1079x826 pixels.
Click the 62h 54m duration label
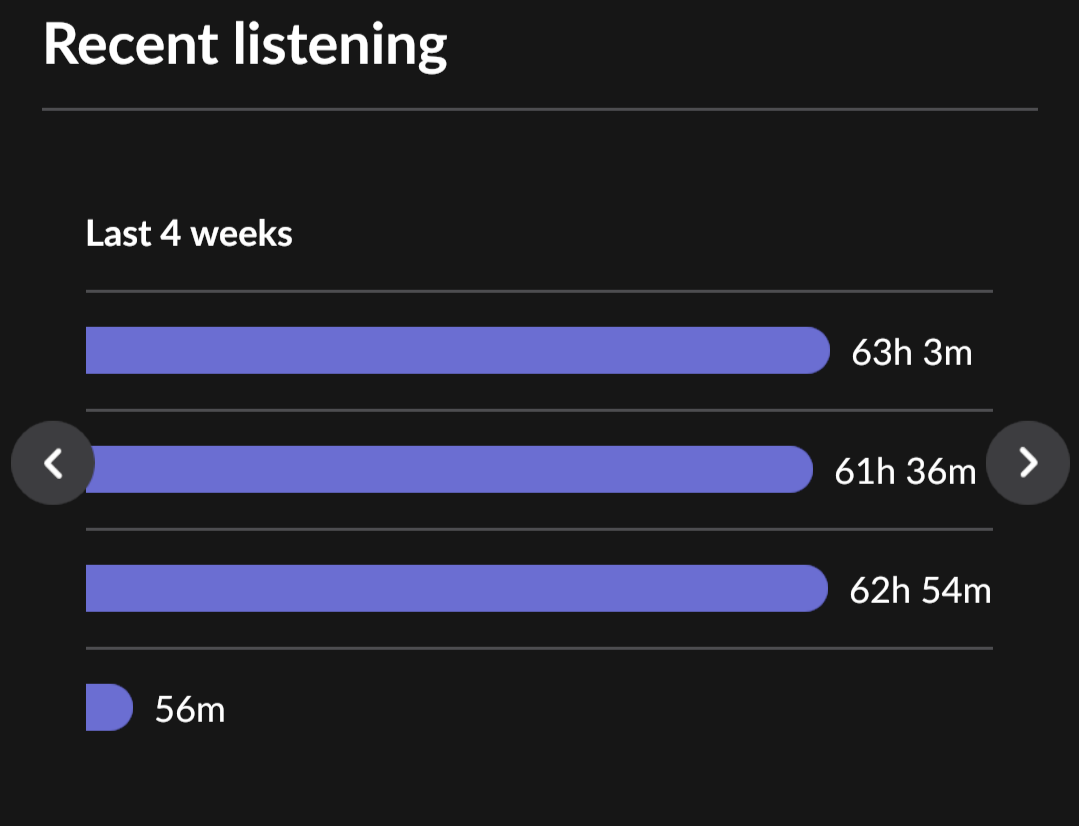click(x=920, y=591)
